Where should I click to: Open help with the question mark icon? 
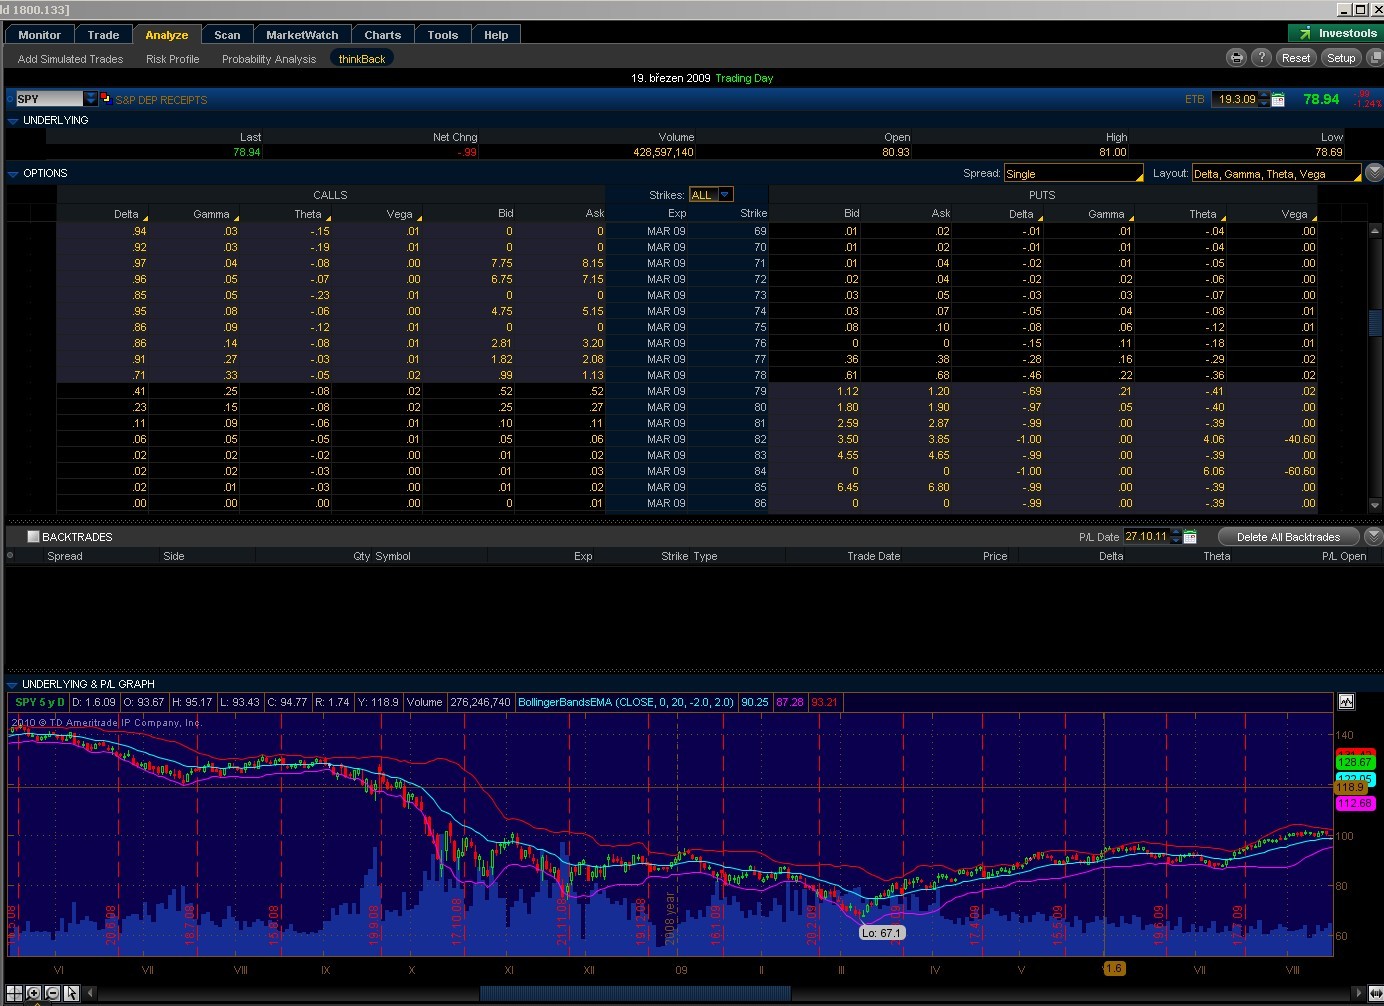tap(1262, 58)
